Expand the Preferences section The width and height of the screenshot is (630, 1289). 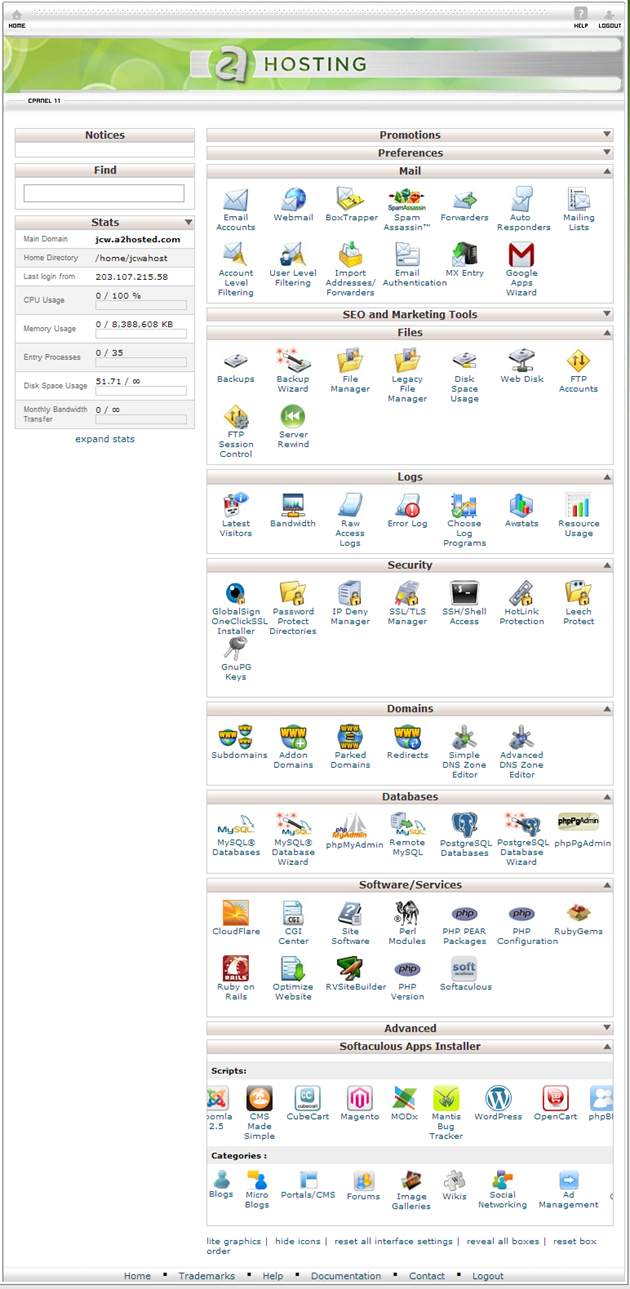tap(607, 153)
